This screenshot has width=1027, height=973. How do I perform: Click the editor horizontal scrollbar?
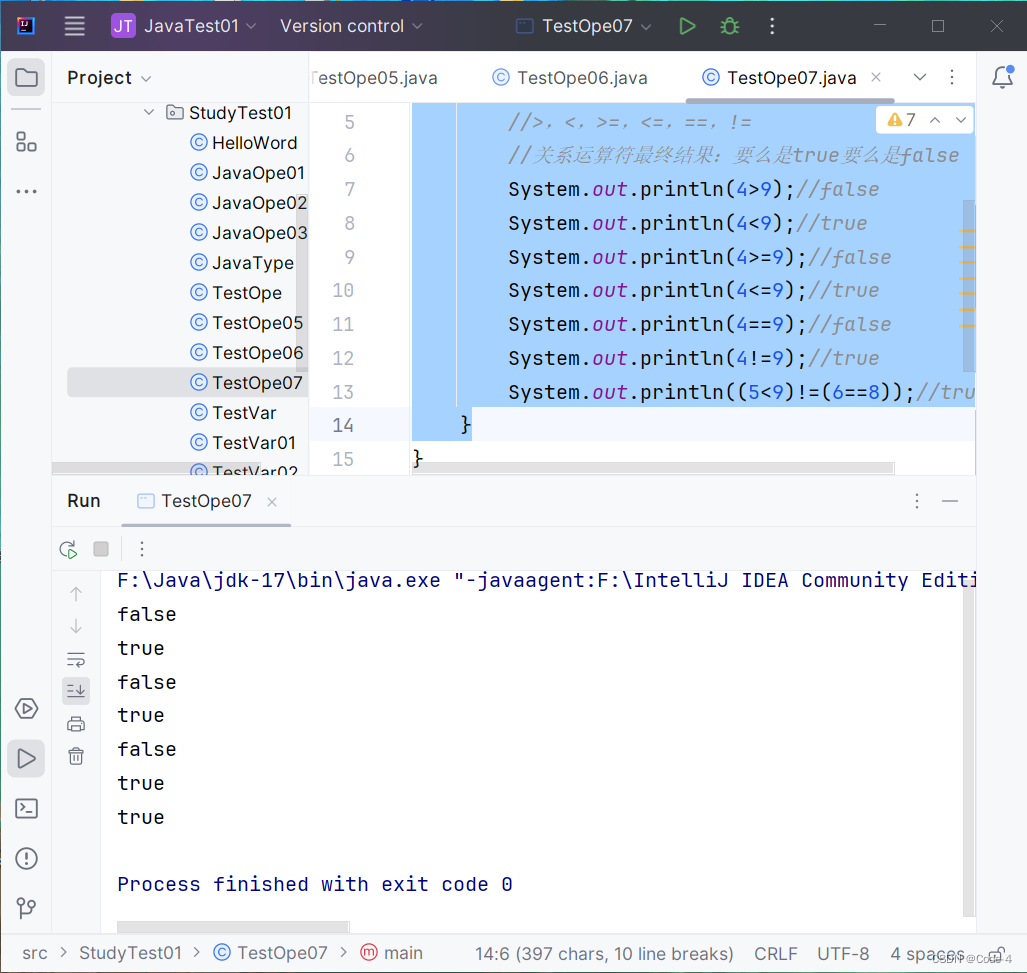tap(654, 468)
